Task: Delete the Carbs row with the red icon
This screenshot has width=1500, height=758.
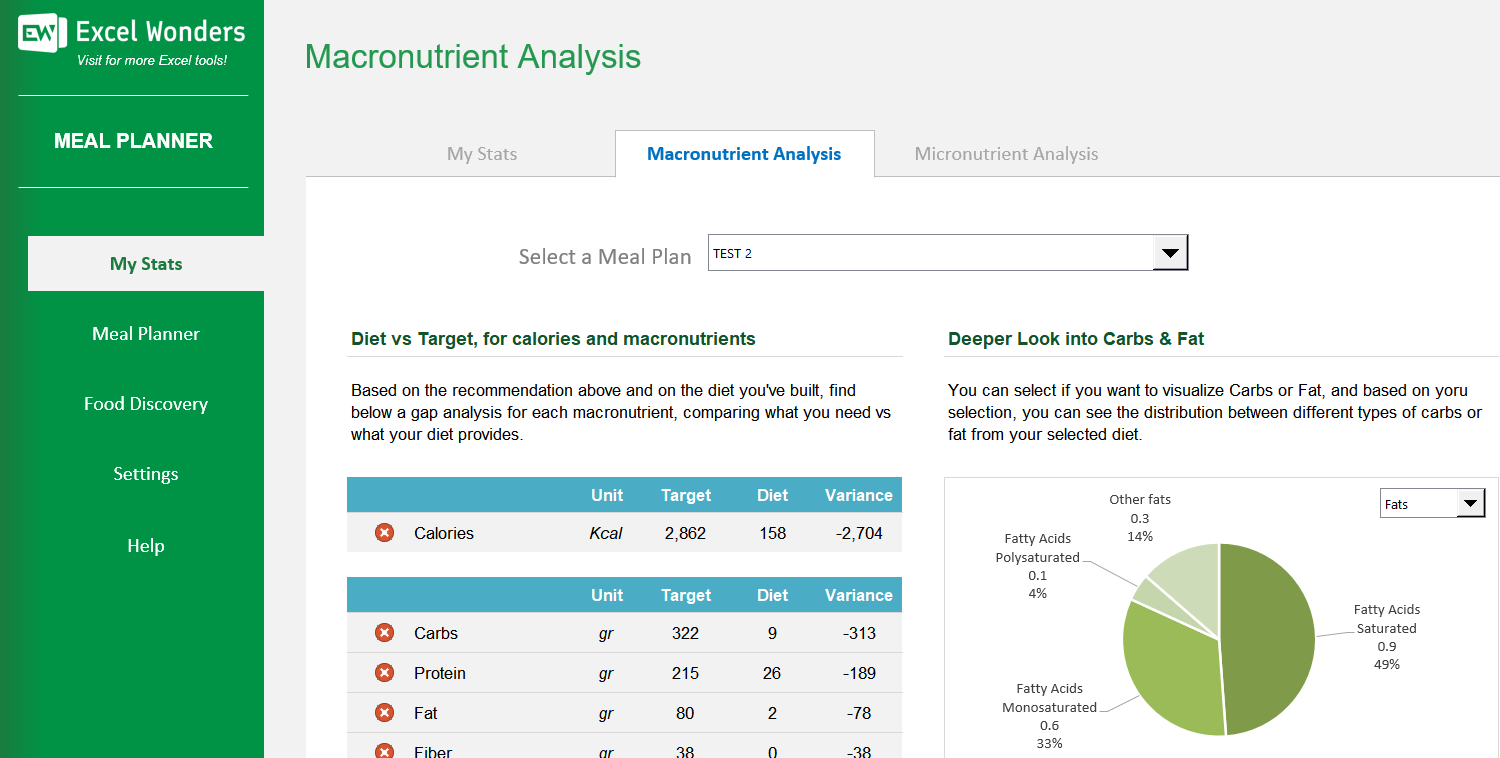Action: coord(384,632)
